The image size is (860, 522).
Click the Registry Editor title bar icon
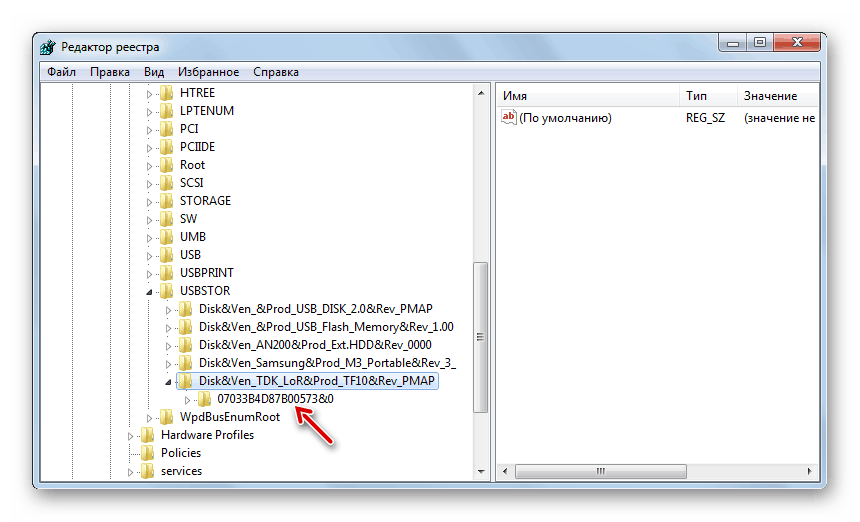tap(48, 47)
